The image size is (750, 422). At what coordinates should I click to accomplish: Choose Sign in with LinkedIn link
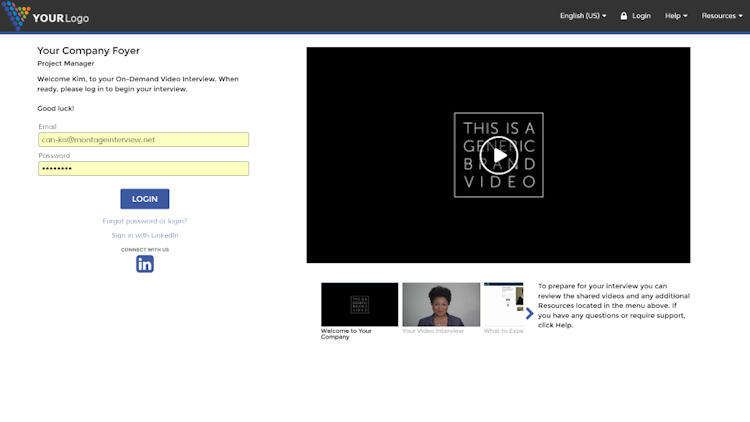(x=144, y=235)
